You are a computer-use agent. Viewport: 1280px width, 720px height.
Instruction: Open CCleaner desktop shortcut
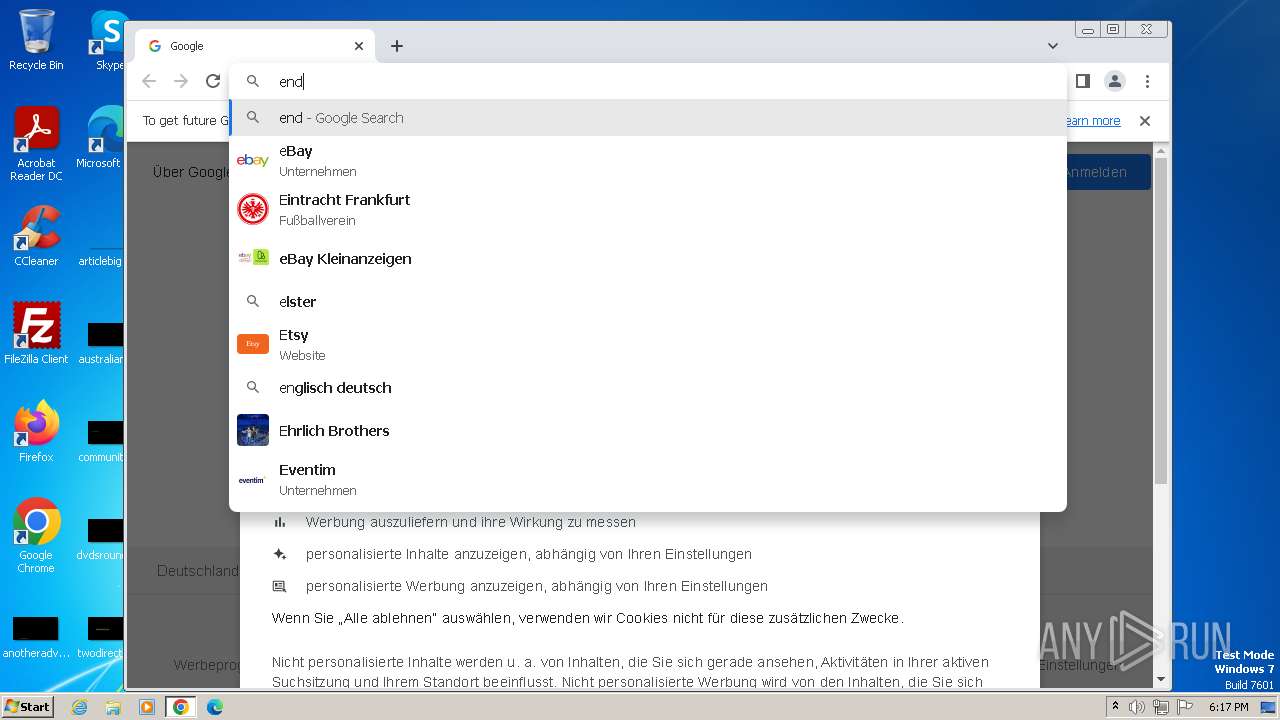[36, 236]
